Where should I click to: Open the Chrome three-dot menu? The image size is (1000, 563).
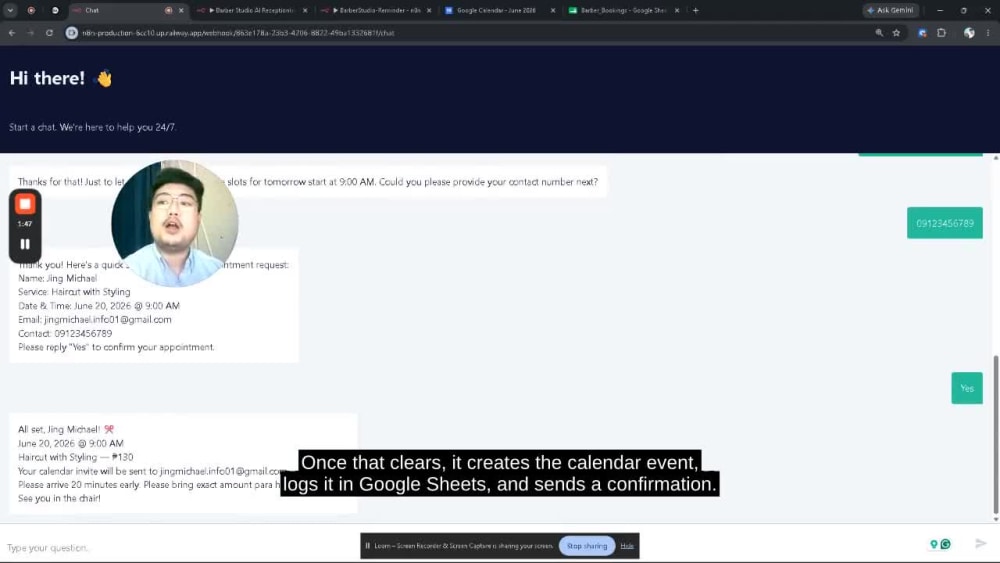(988, 33)
